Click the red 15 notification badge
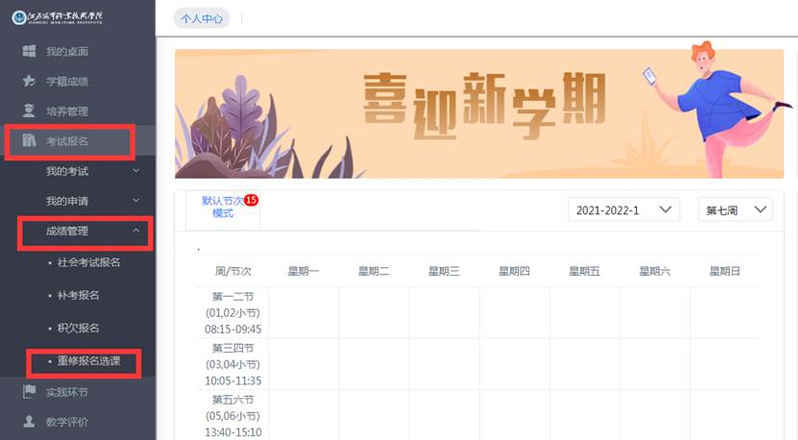 pyautogui.click(x=251, y=200)
